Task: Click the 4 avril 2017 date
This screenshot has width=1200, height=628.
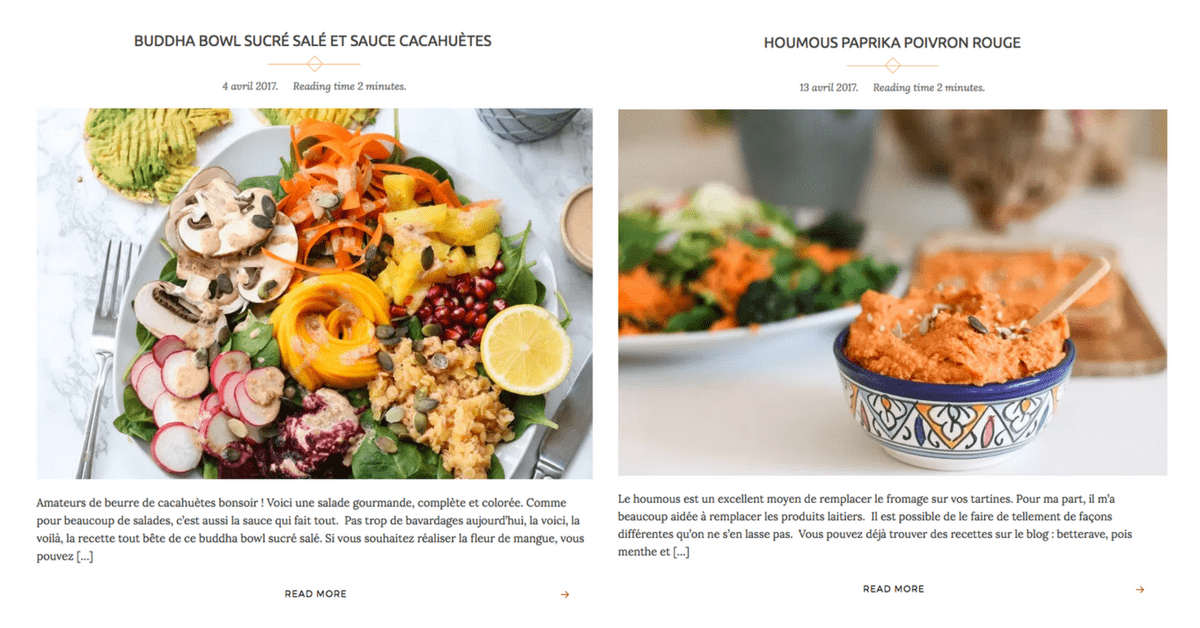Action: pyautogui.click(x=250, y=86)
